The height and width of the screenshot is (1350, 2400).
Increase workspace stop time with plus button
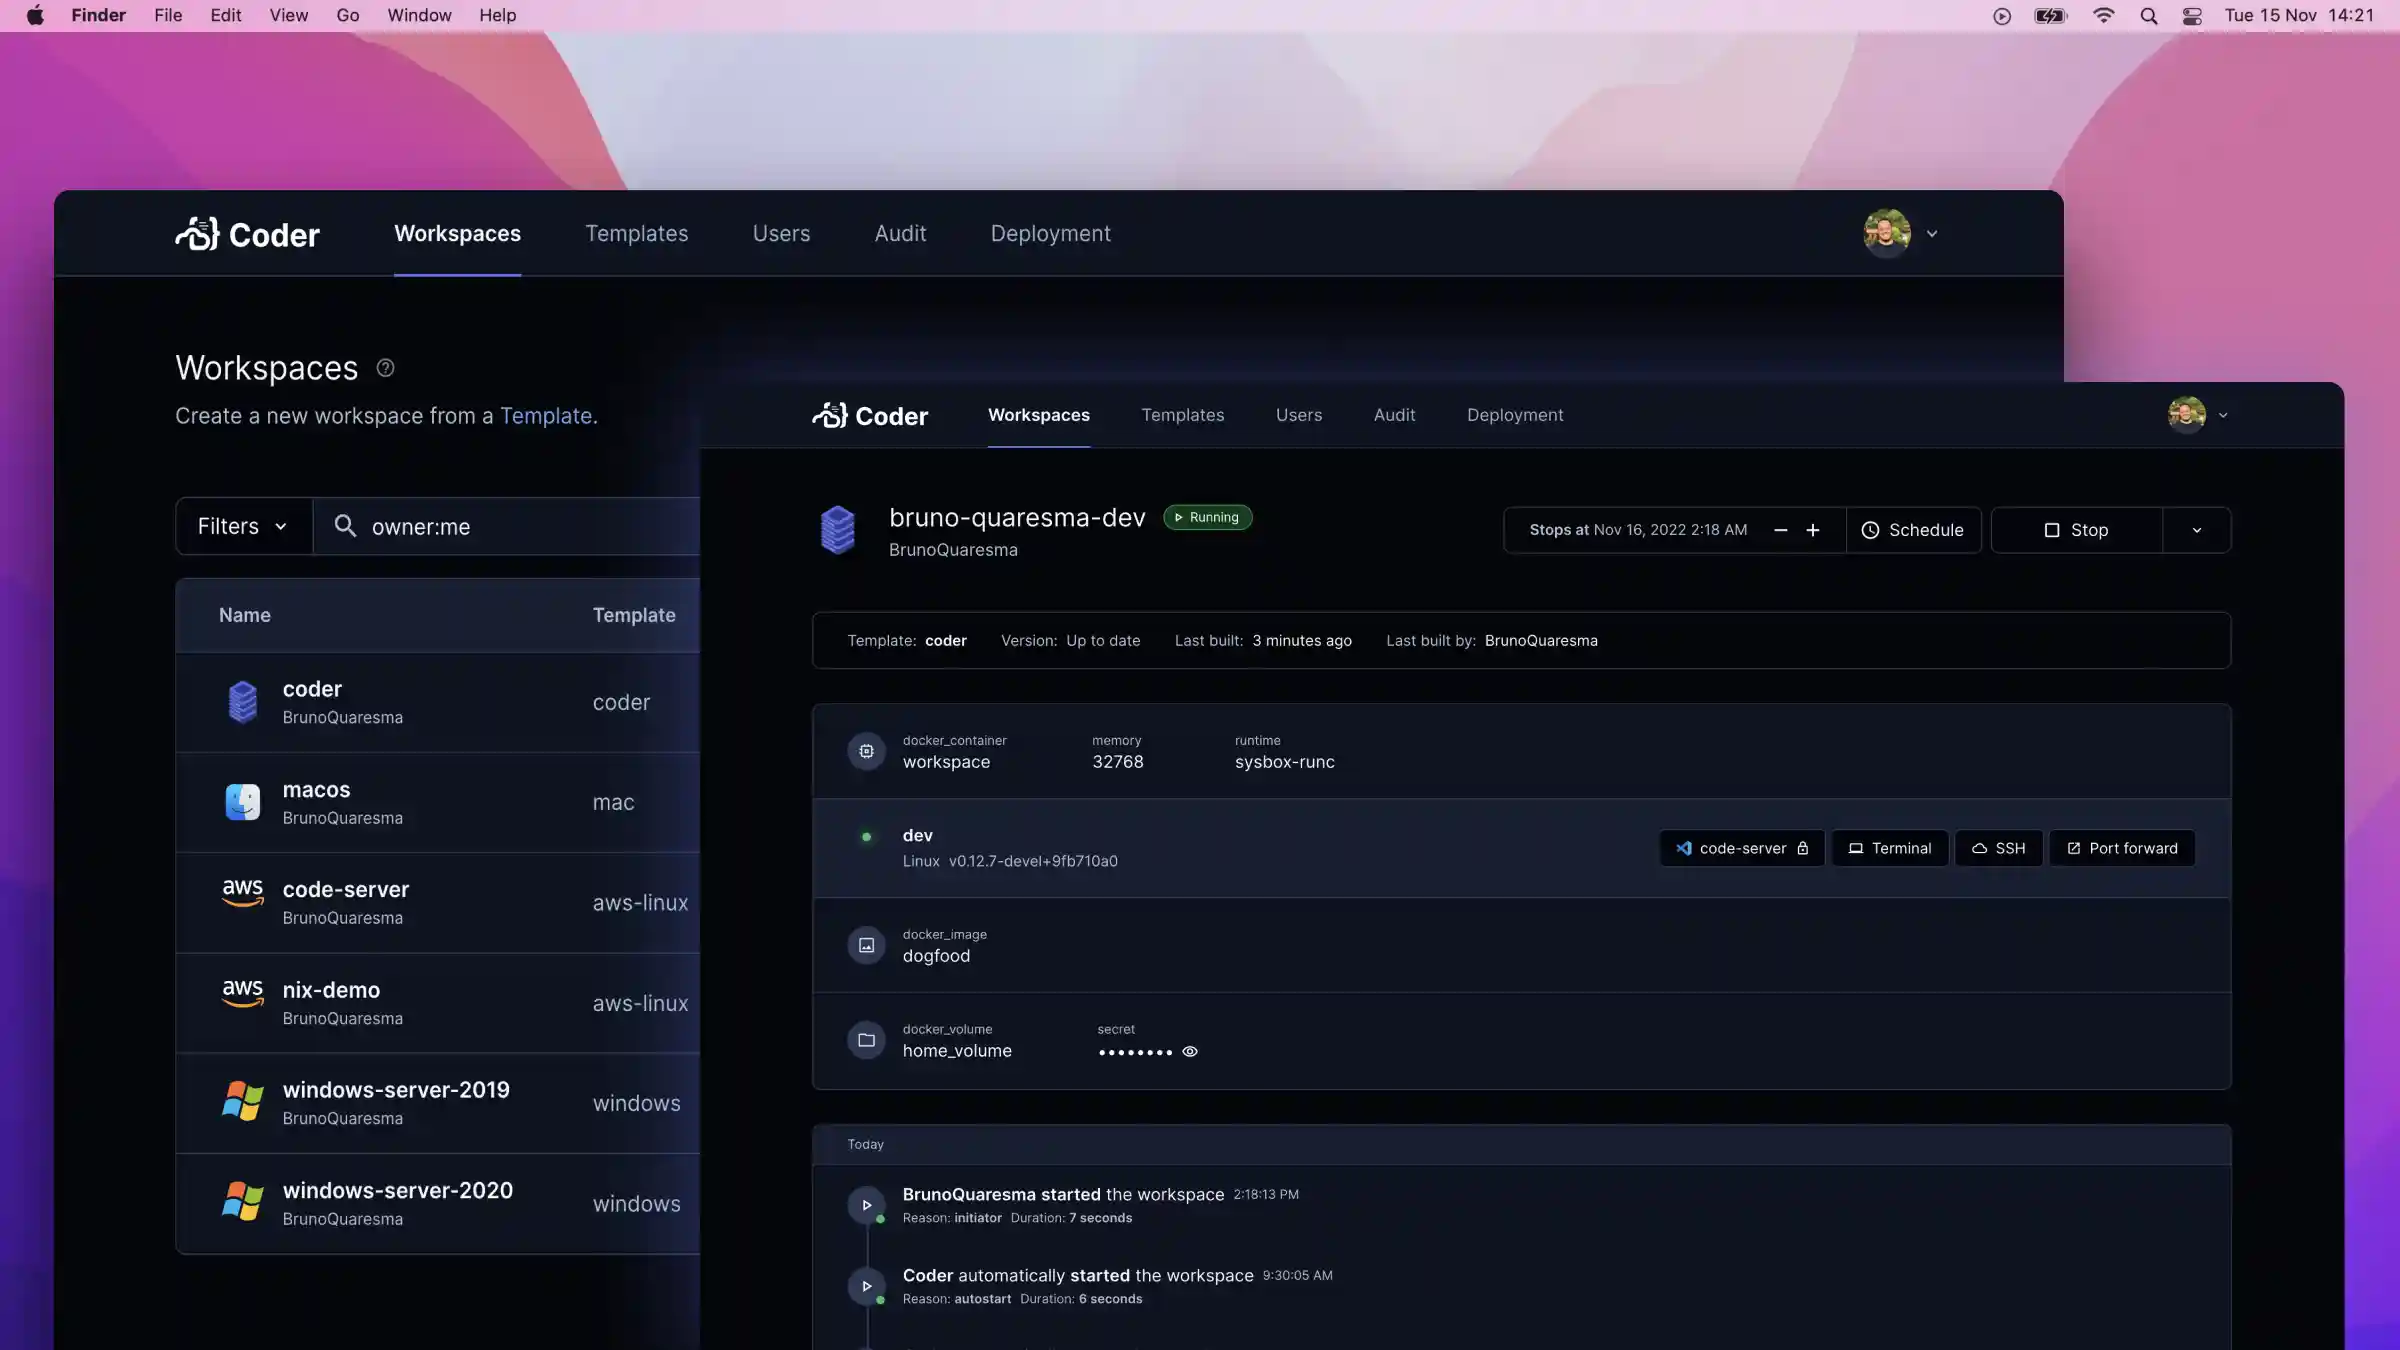[1812, 530]
